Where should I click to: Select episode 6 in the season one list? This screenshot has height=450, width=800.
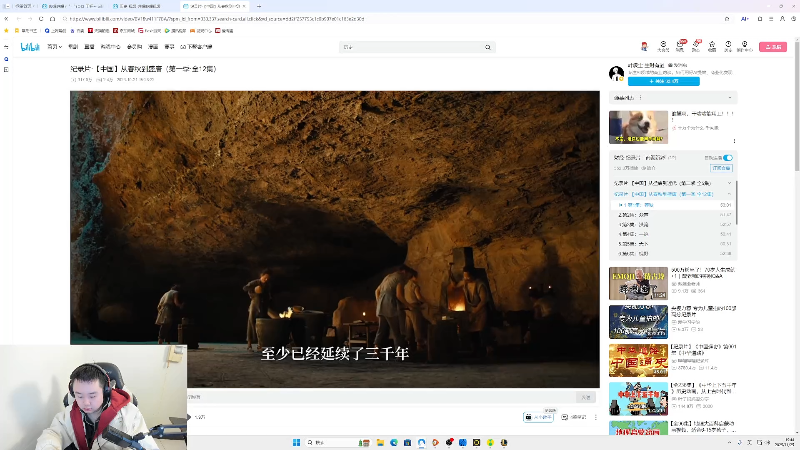(673, 254)
